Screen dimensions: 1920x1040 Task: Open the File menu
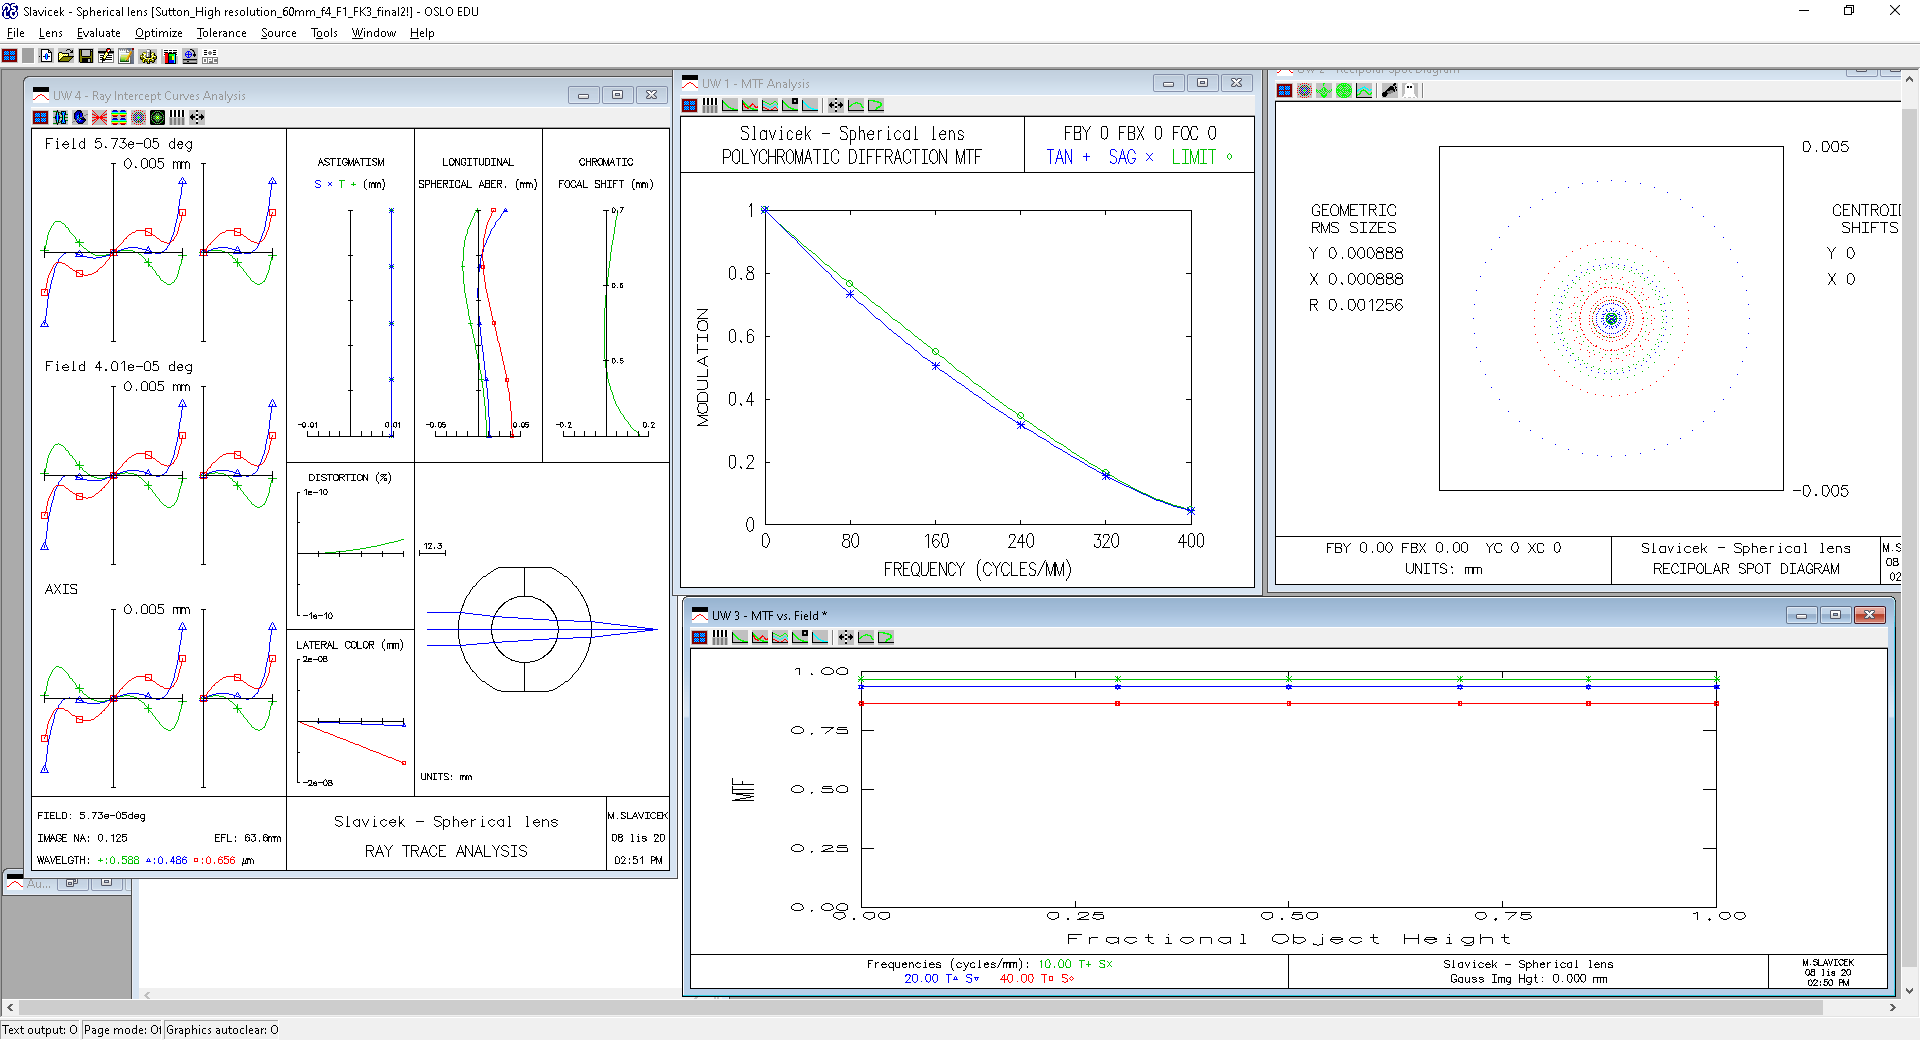(x=16, y=33)
